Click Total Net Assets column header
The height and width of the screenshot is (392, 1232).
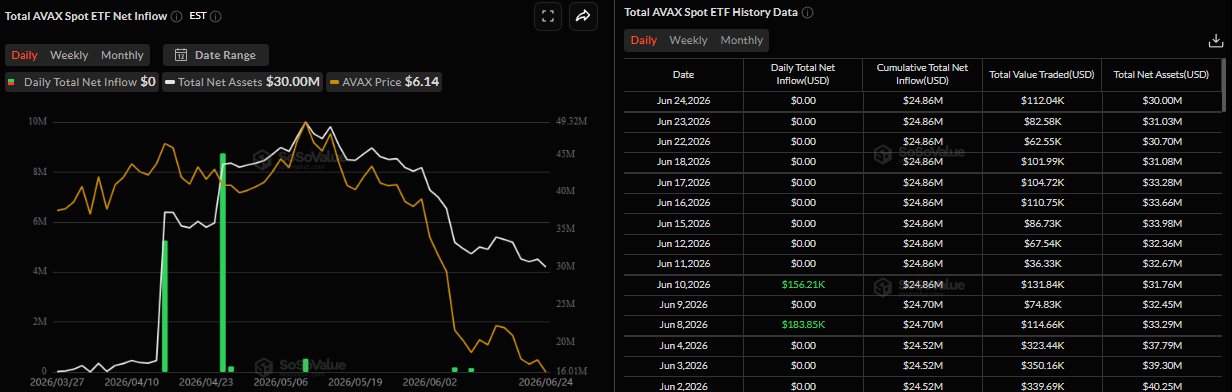tap(1162, 74)
